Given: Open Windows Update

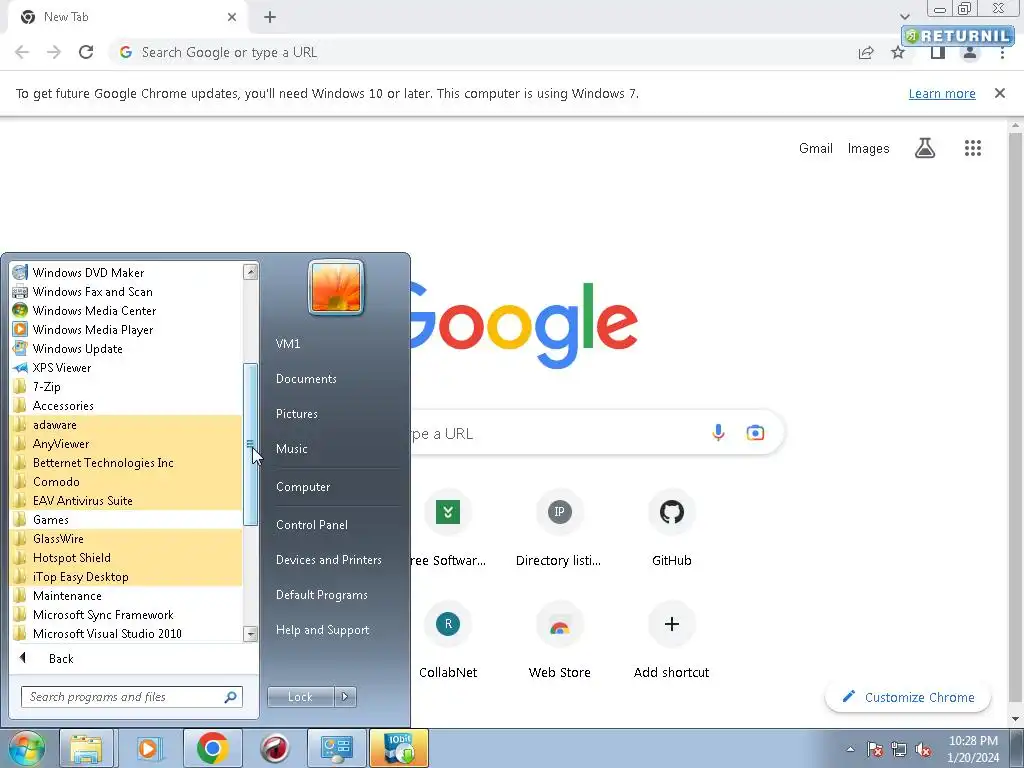Looking at the screenshot, I should coord(126,349).
